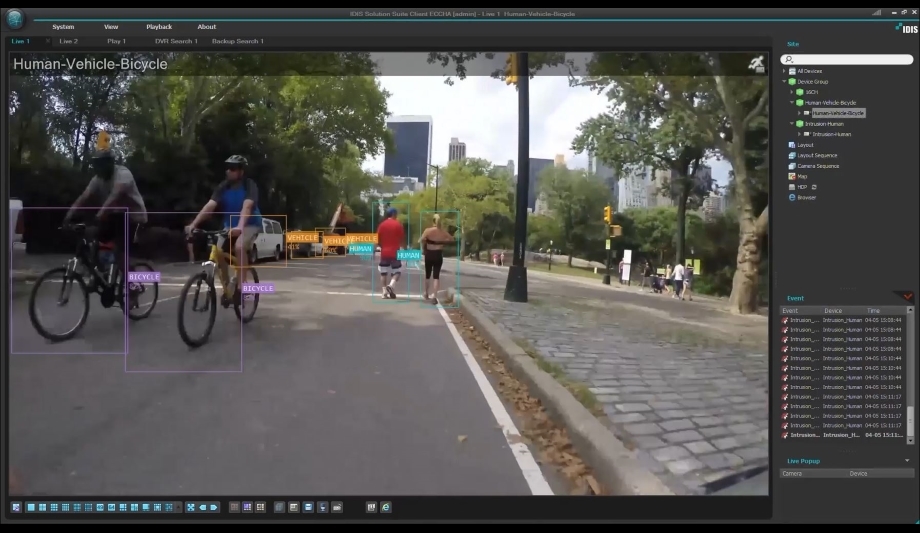Open Layout Sequence in the Site tree
Screen dimensions: 920x533
pyautogui.click(x=817, y=155)
